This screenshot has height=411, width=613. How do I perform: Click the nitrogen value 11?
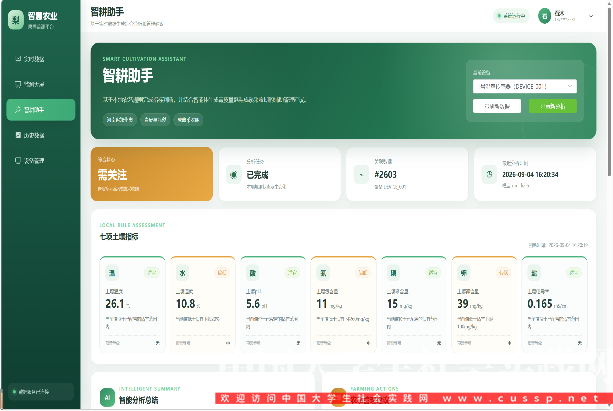[x=322, y=304]
